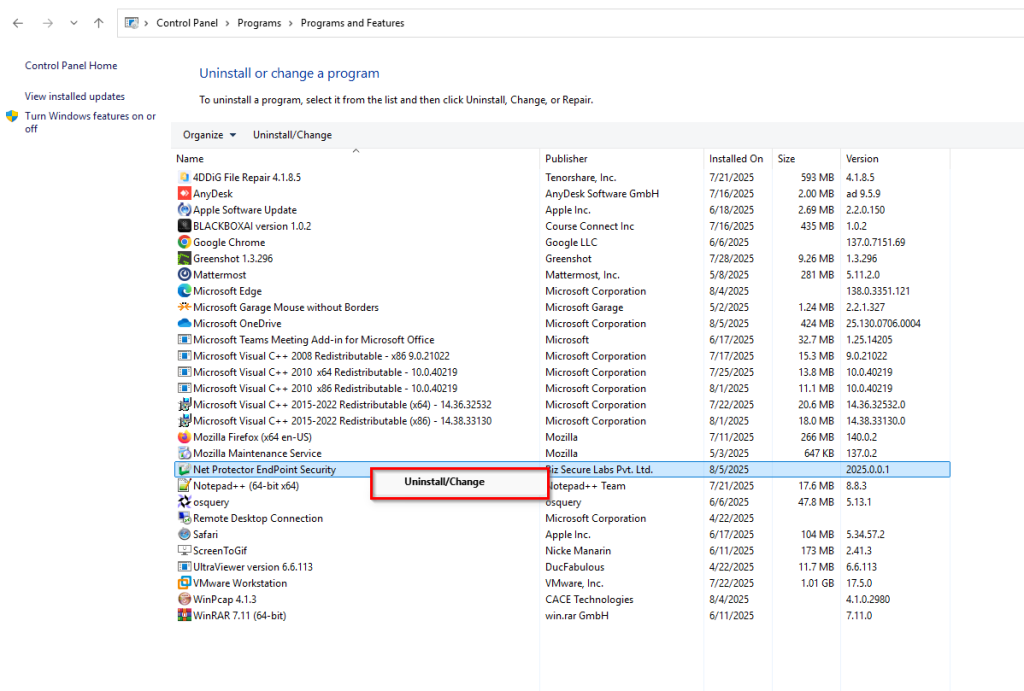
Task: Go to Control Panel Home
Action: 71,66
